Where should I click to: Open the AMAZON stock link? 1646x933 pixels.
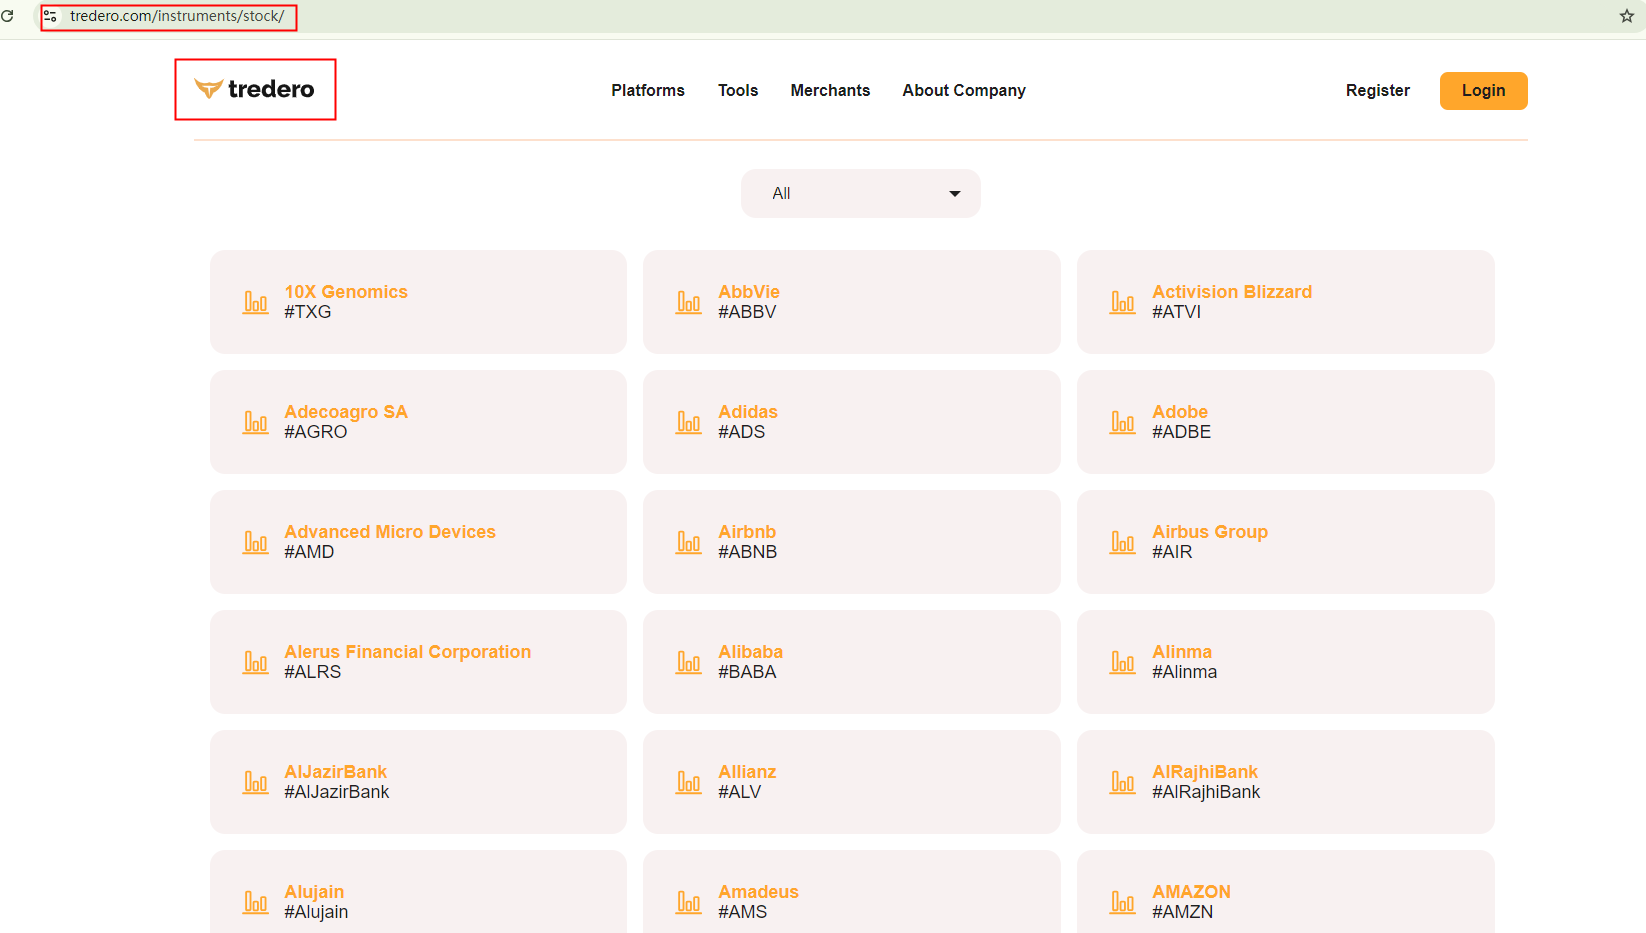(1191, 892)
